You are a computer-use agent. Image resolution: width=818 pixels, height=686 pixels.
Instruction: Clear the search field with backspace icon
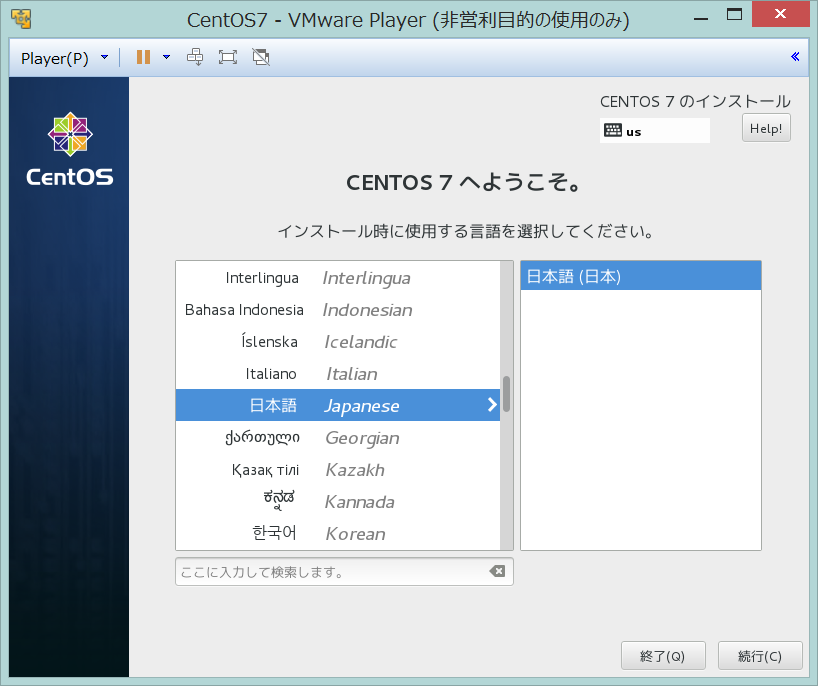pyautogui.click(x=497, y=571)
